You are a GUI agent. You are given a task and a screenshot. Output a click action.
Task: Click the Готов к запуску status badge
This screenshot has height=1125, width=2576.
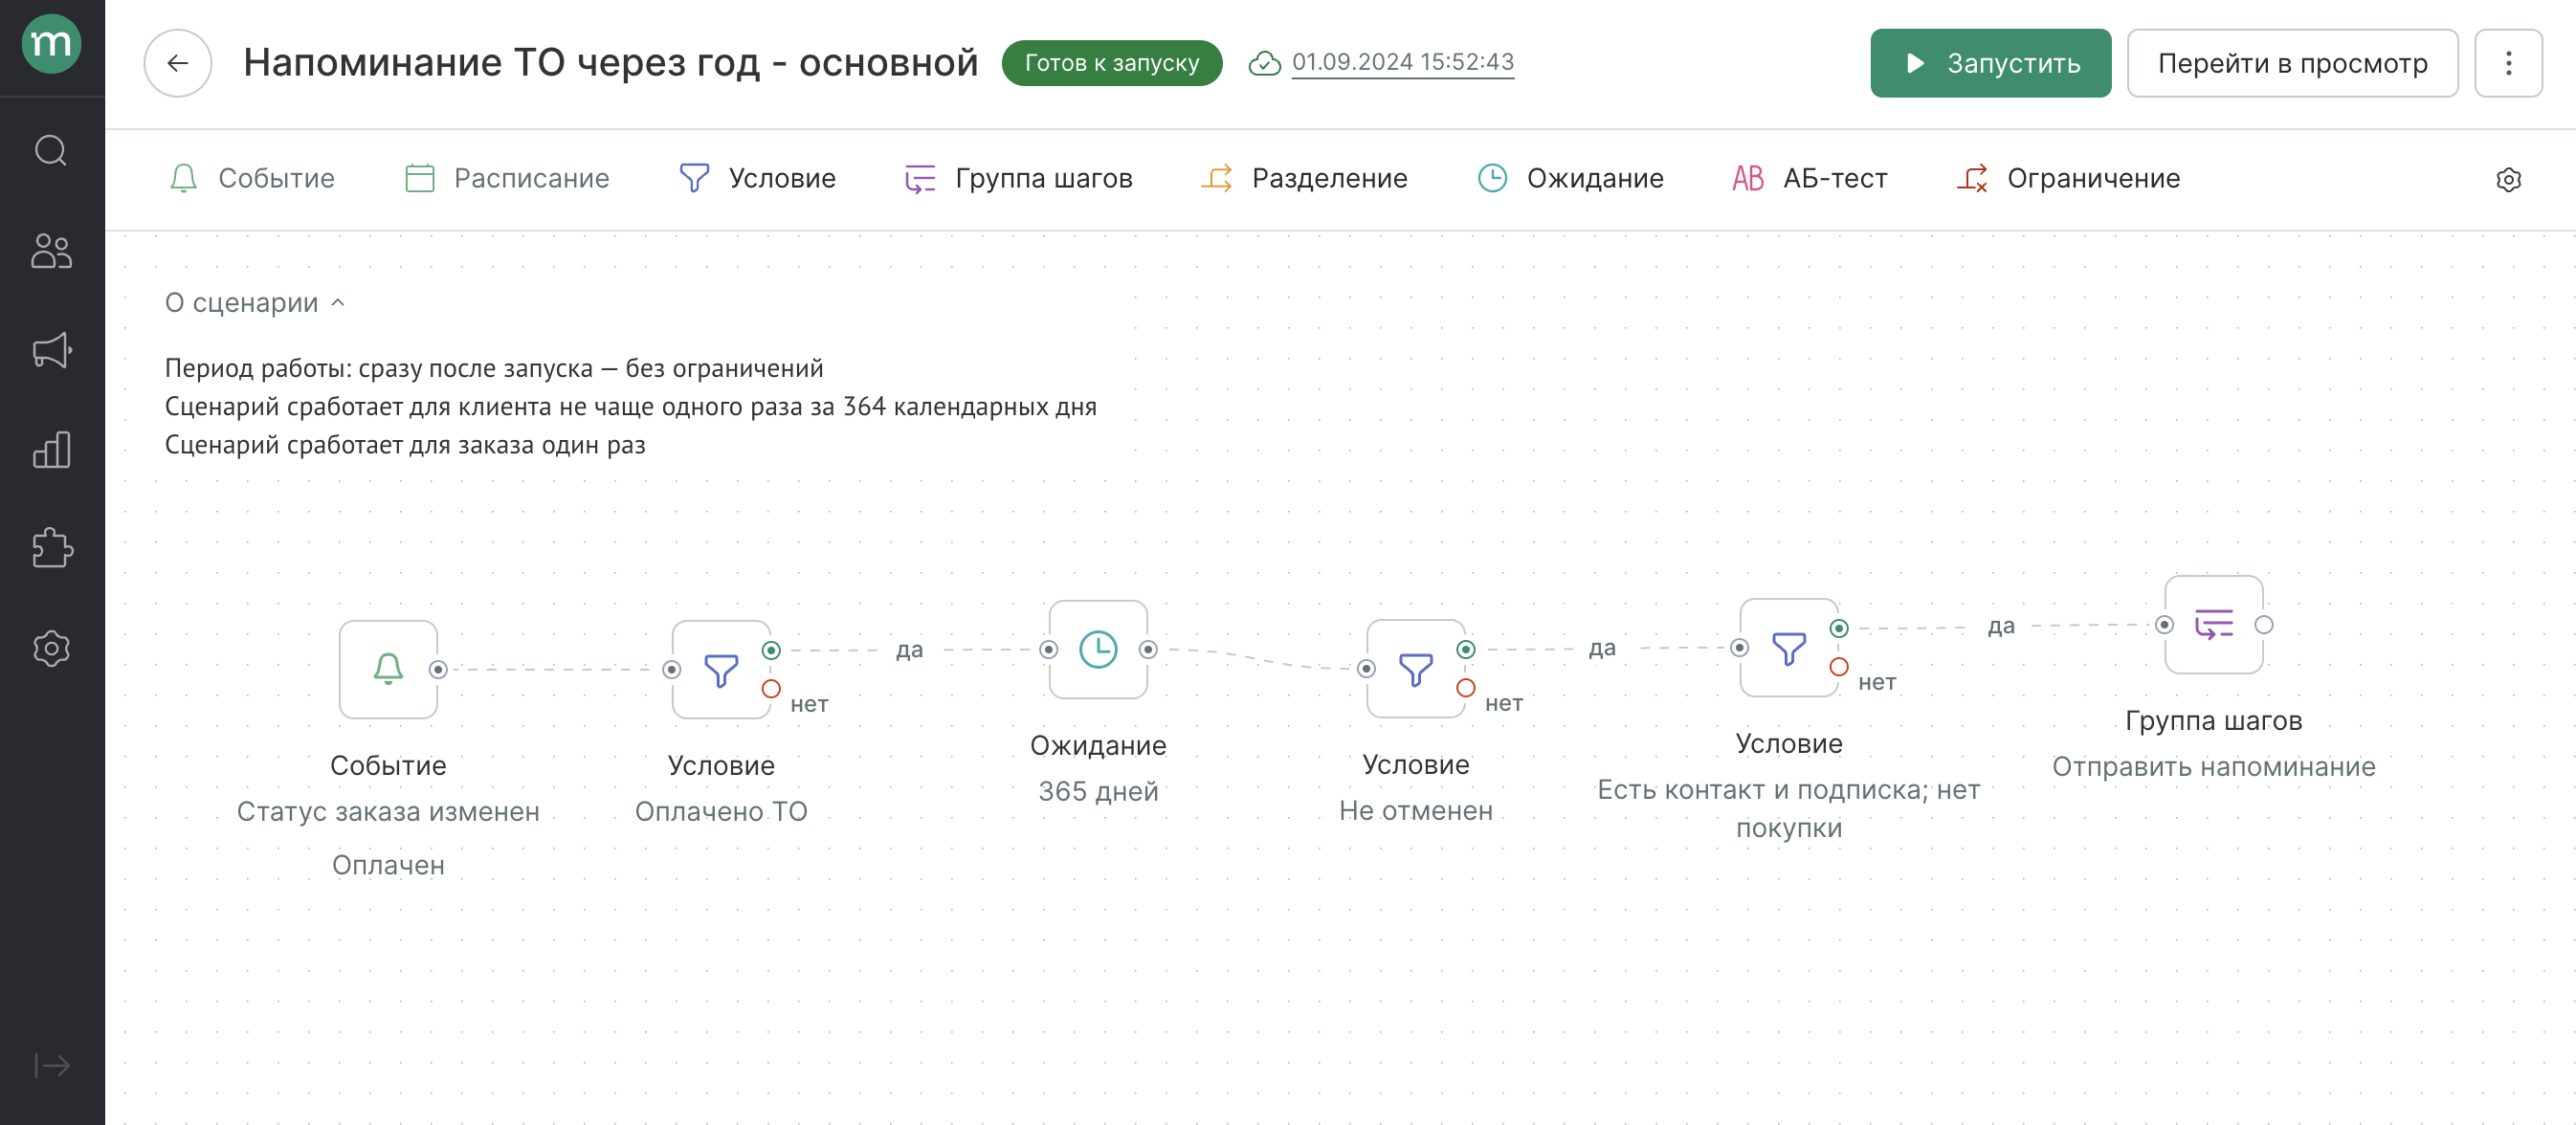point(1111,63)
